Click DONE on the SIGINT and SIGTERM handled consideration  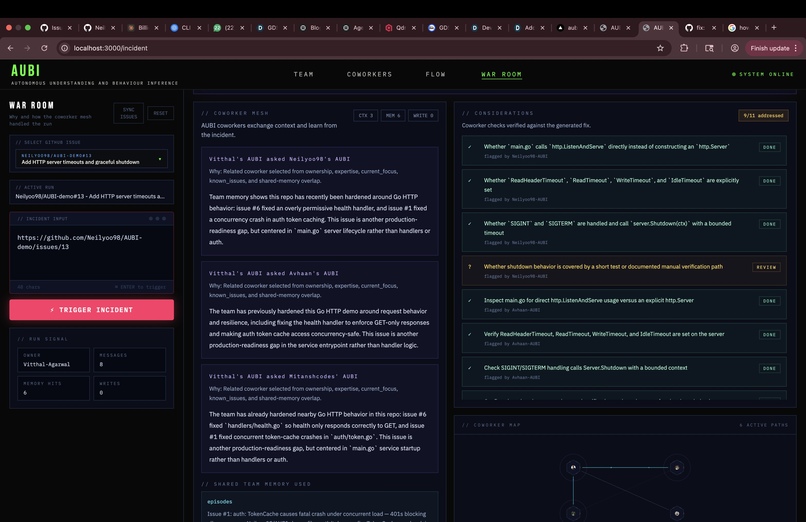click(770, 224)
